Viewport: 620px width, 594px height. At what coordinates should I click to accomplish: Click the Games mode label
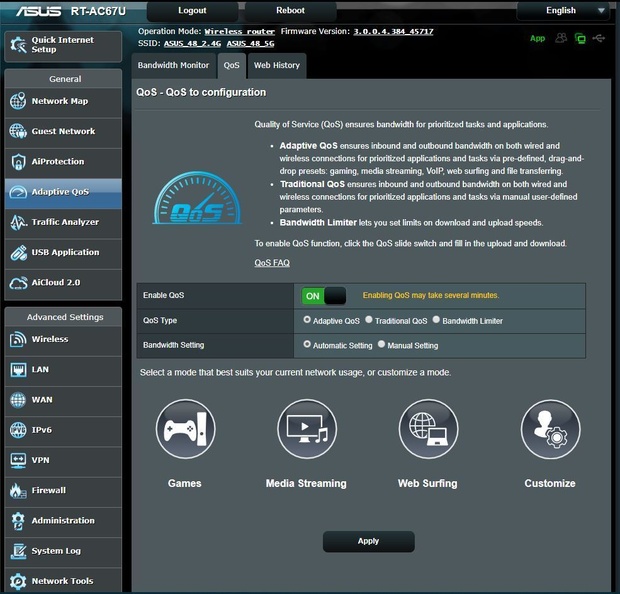point(185,483)
